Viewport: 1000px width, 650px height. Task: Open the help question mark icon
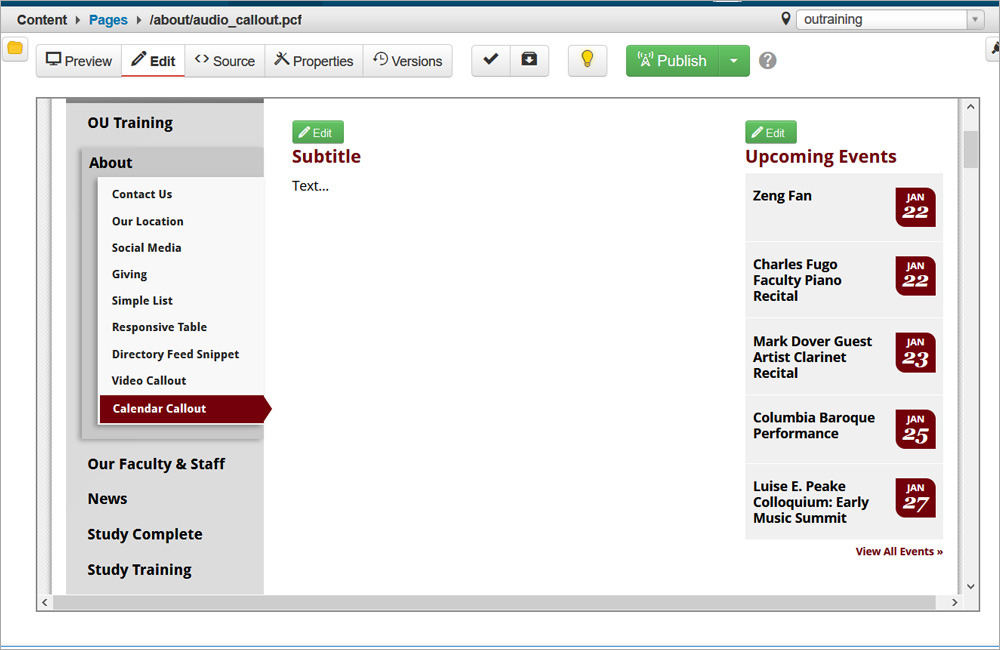click(x=768, y=61)
